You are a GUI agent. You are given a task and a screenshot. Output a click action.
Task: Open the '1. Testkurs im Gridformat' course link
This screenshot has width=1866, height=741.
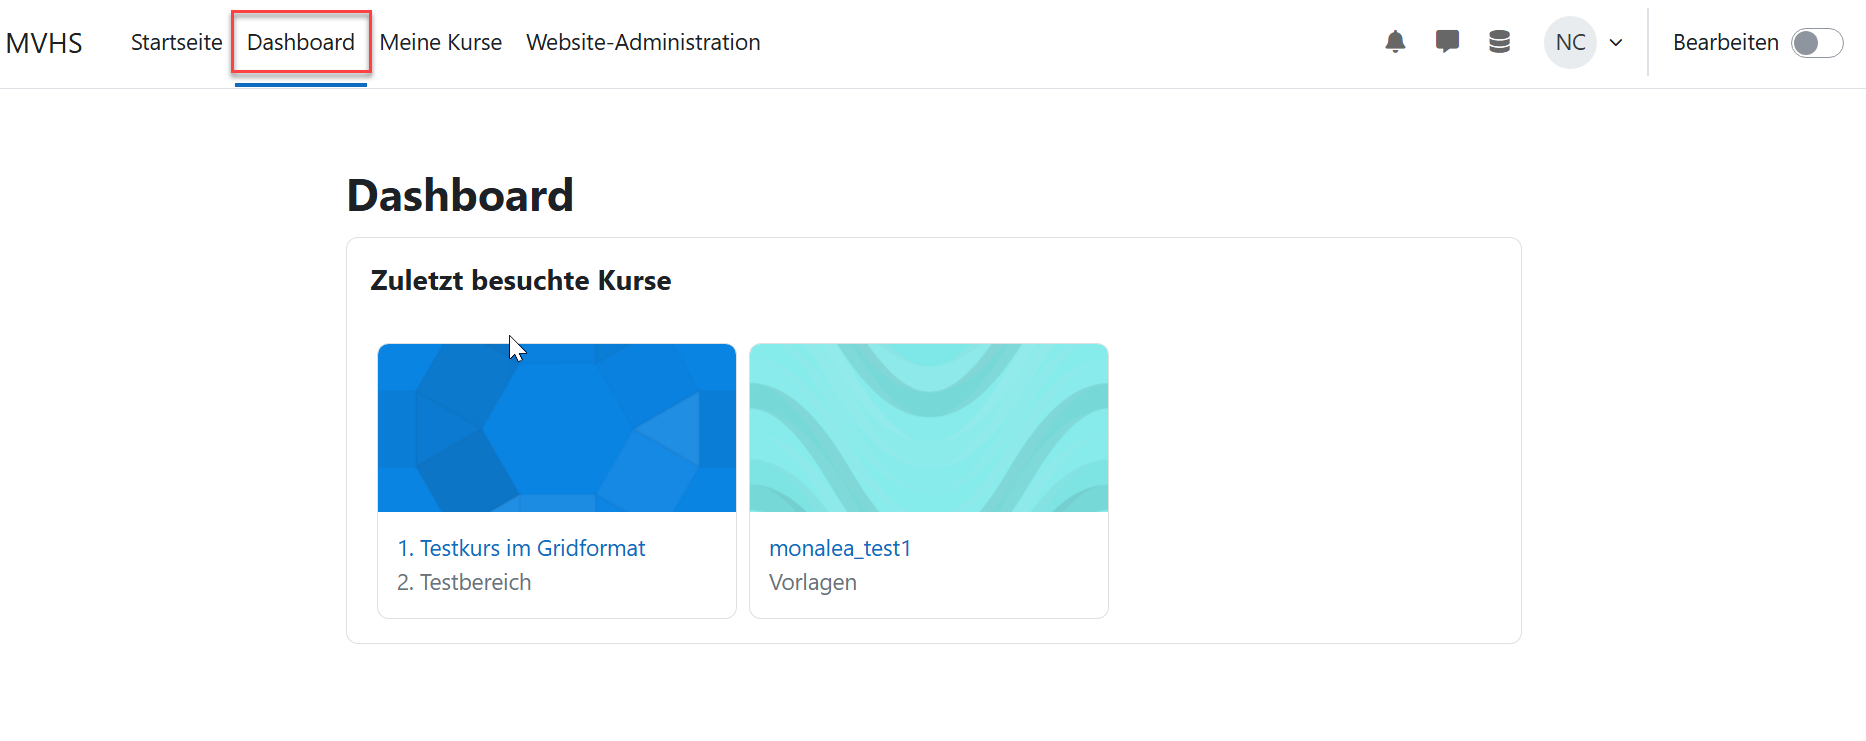tap(521, 548)
